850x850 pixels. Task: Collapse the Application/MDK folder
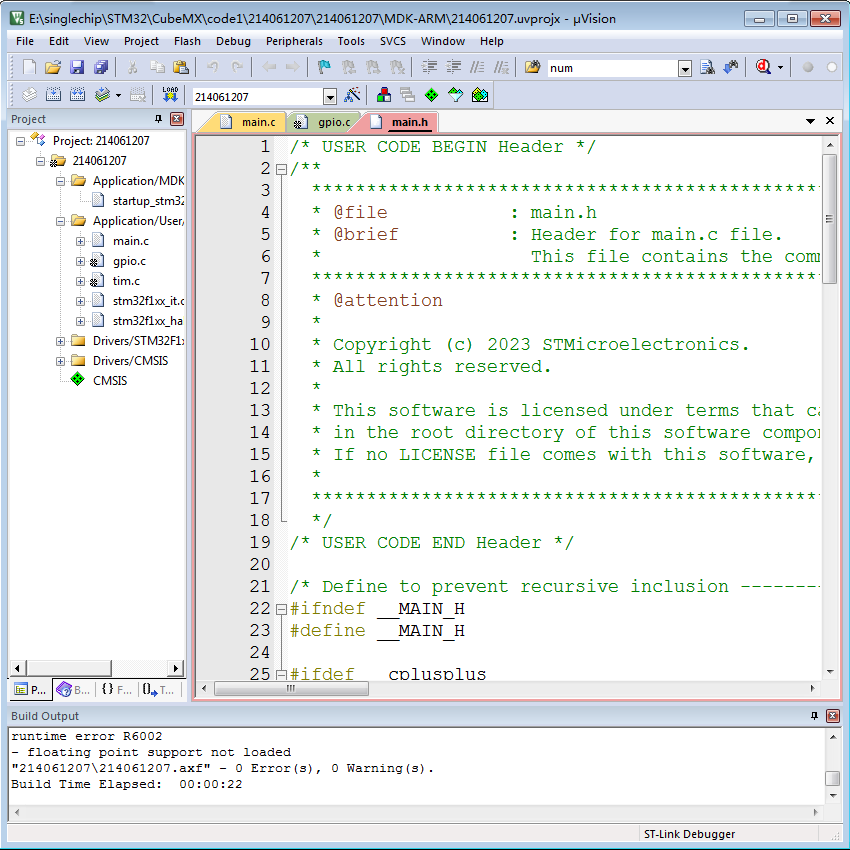[x=60, y=182]
